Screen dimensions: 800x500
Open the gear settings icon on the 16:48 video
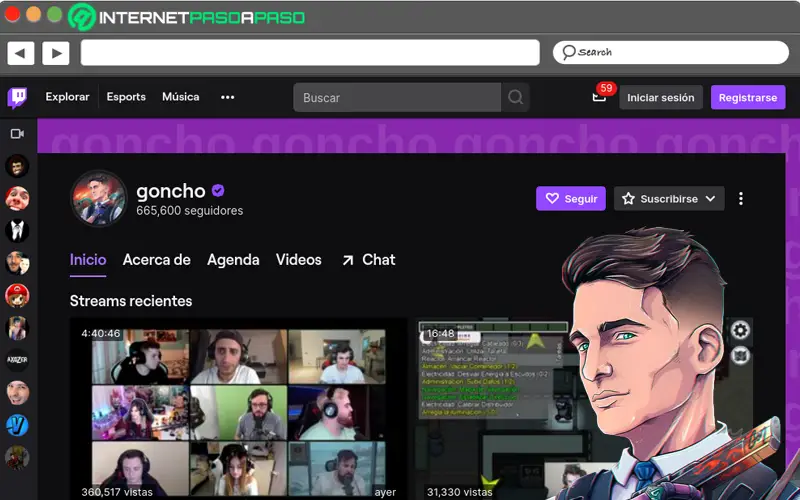pyautogui.click(x=740, y=331)
